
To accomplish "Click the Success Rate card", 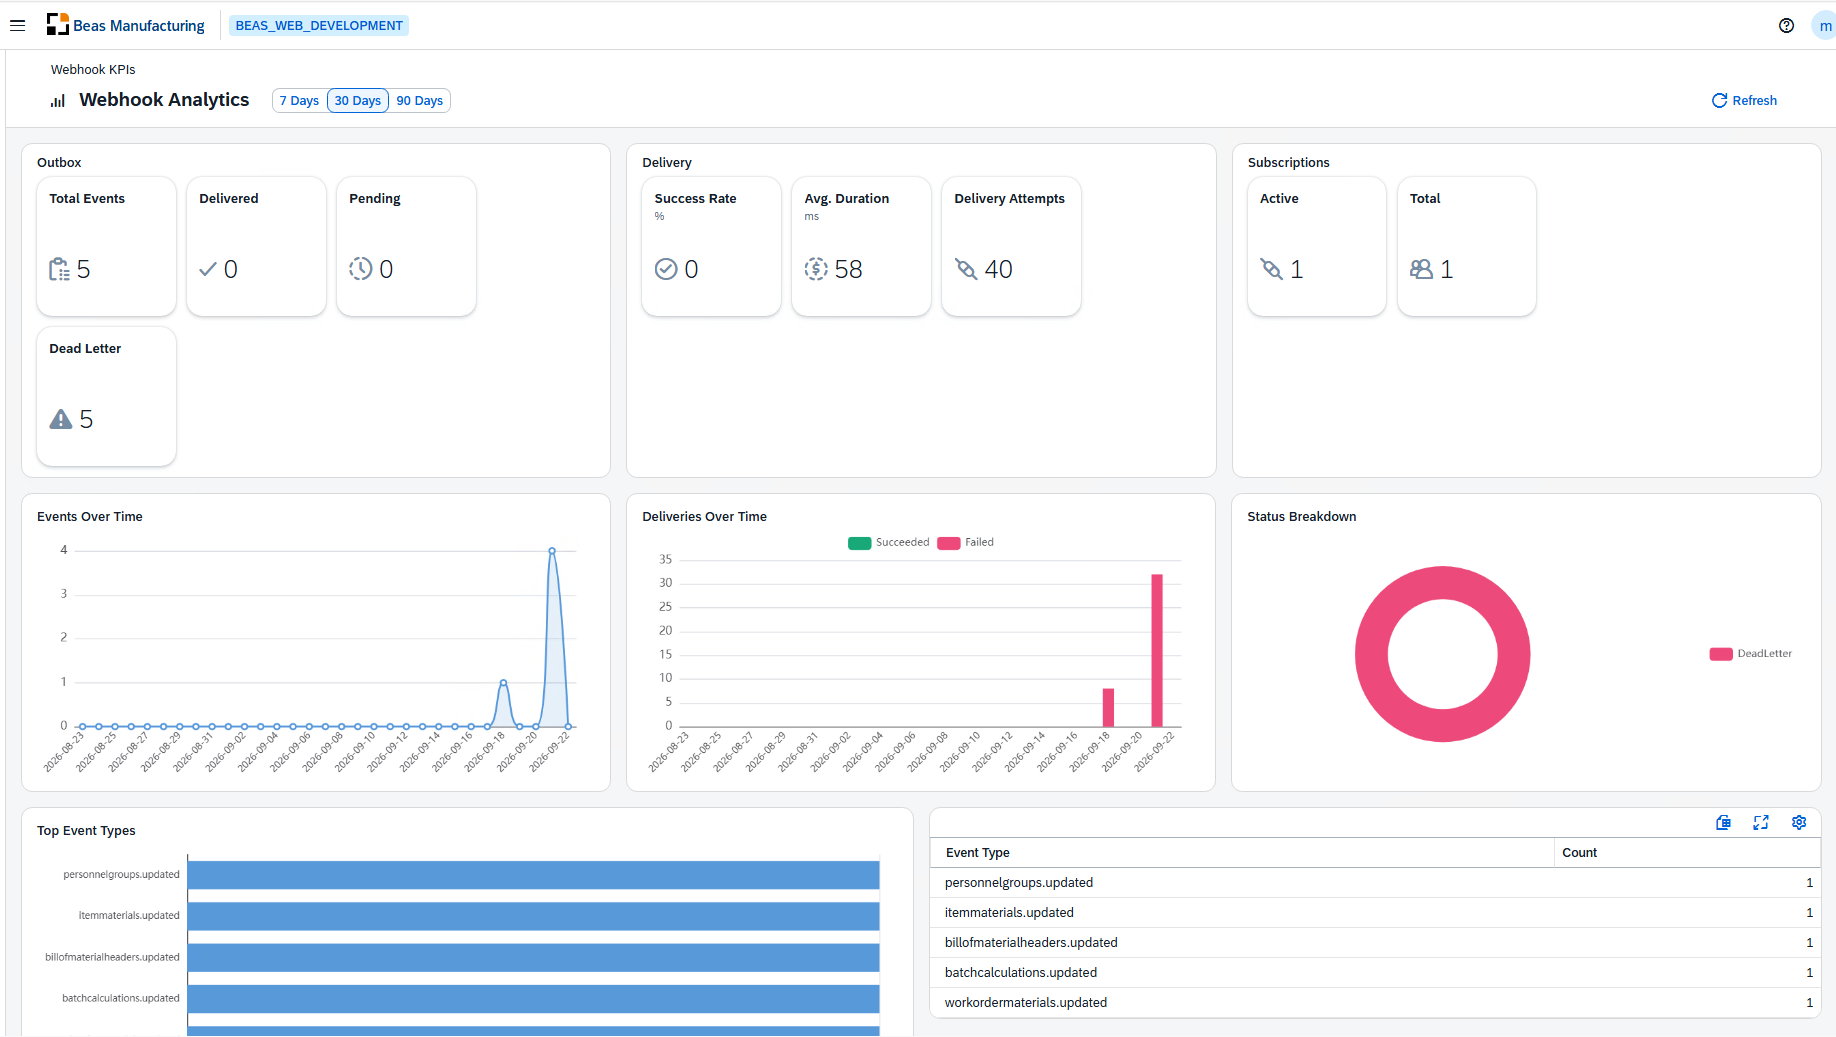I will click(x=711, y=247).
